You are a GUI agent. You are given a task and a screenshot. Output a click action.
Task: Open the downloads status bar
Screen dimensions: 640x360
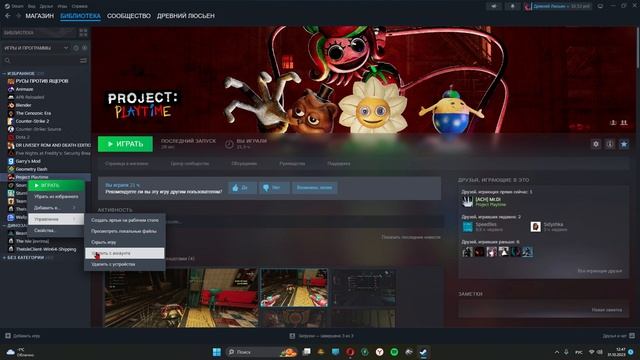coord(321,336)
